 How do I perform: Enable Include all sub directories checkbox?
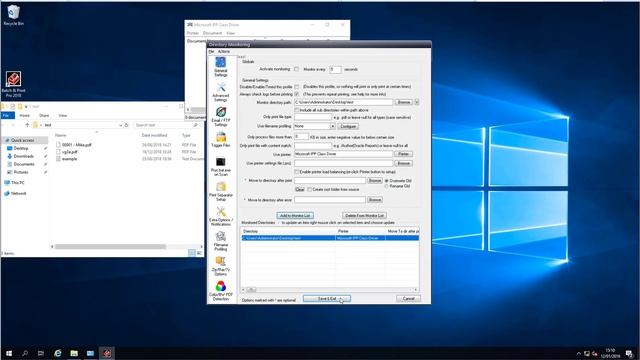pyautogui.click(x=297, y=110)
